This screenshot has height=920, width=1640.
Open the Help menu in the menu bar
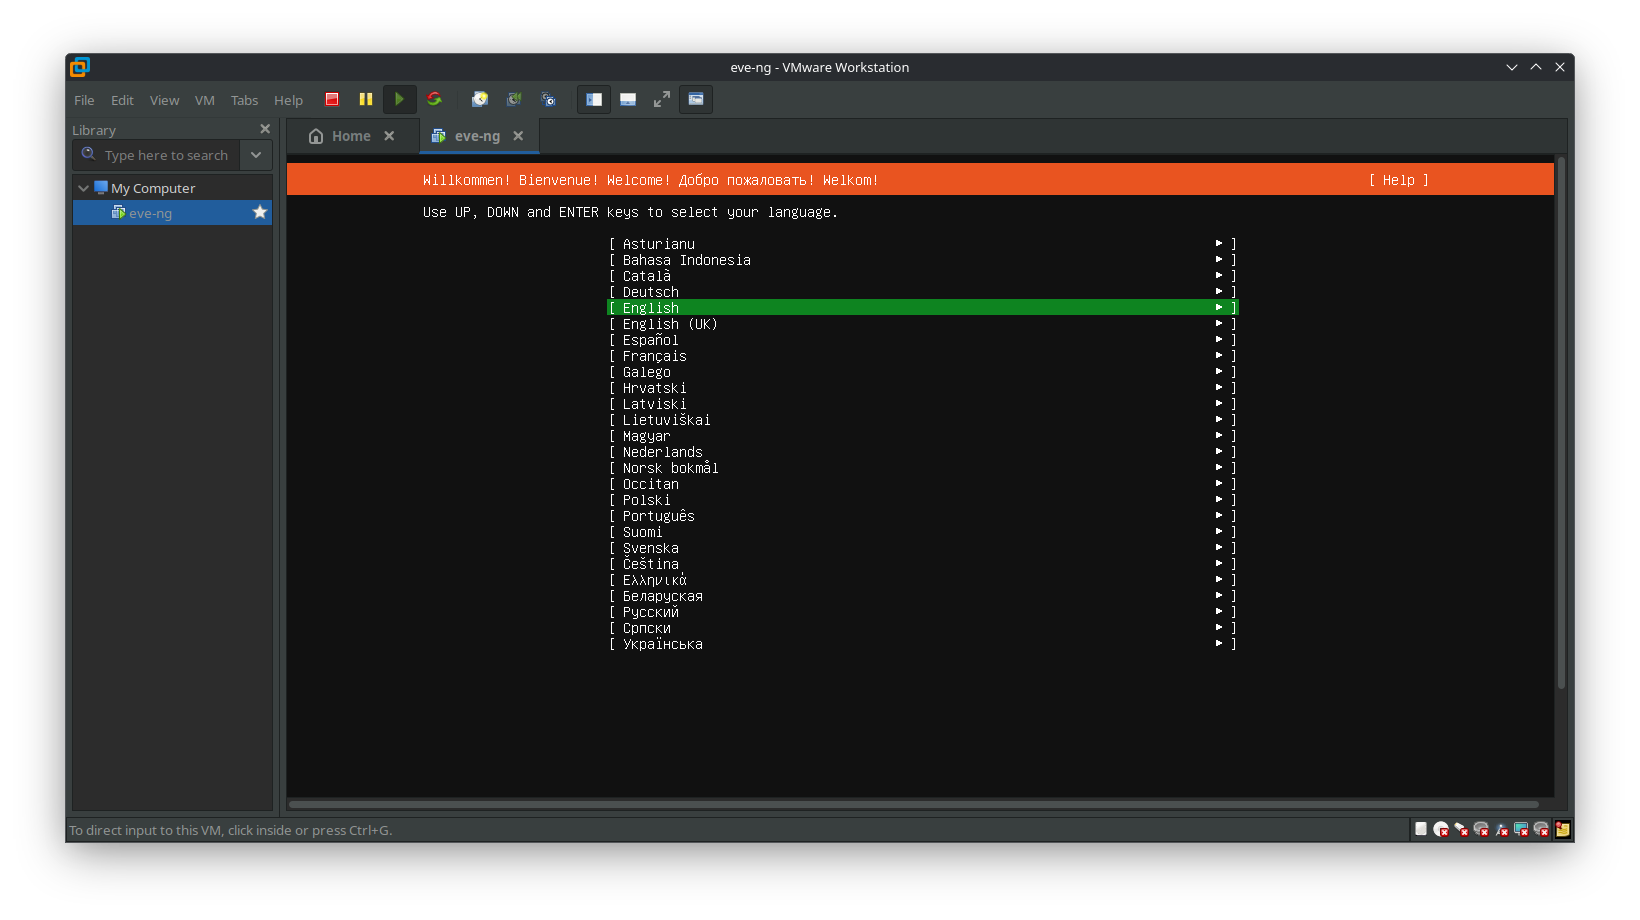click(x=288, y=100)
